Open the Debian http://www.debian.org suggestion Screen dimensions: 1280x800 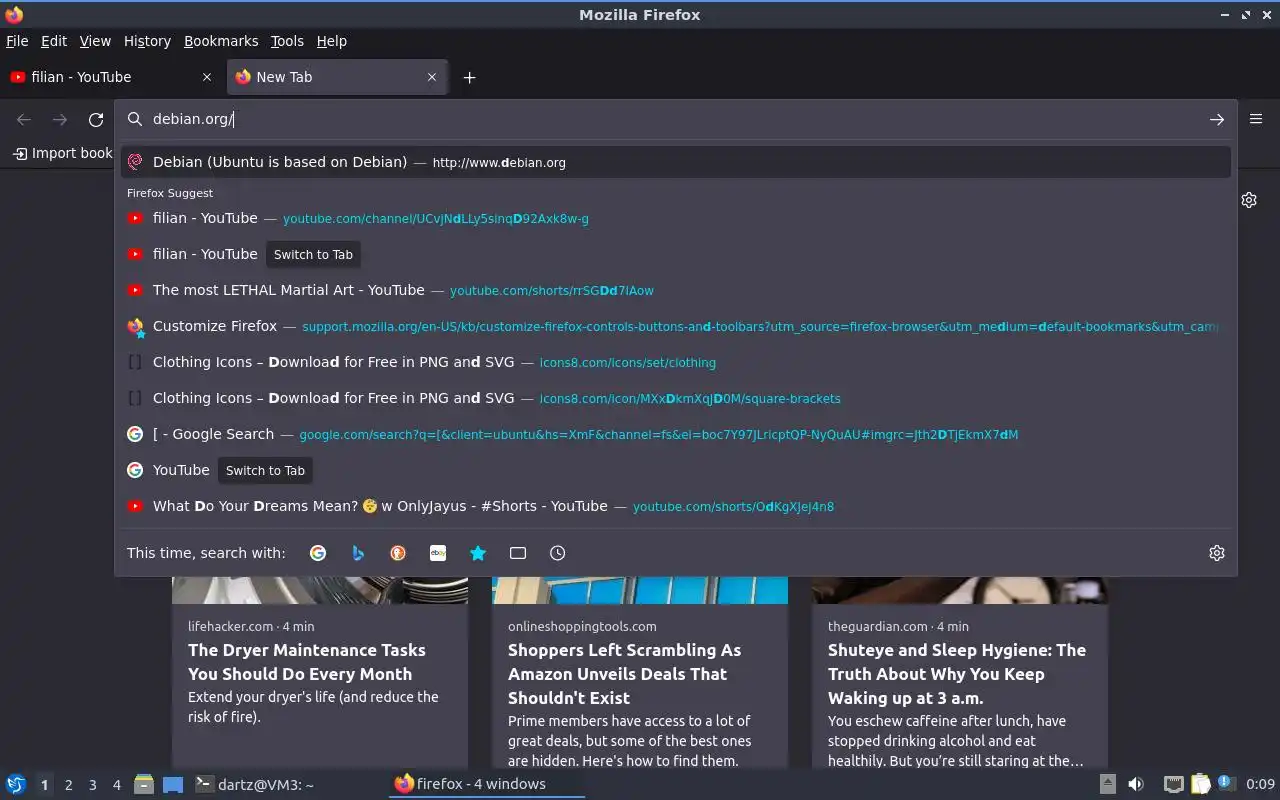(676, 162)
